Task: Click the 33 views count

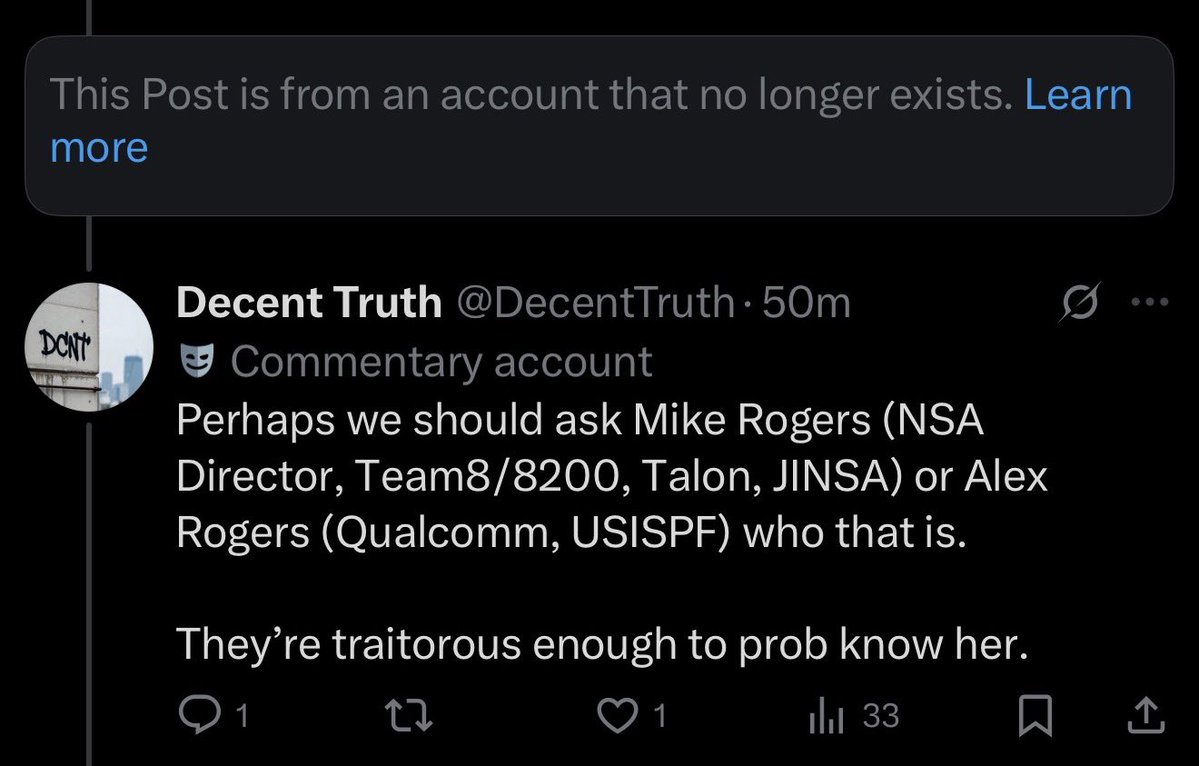Action: 881,716
